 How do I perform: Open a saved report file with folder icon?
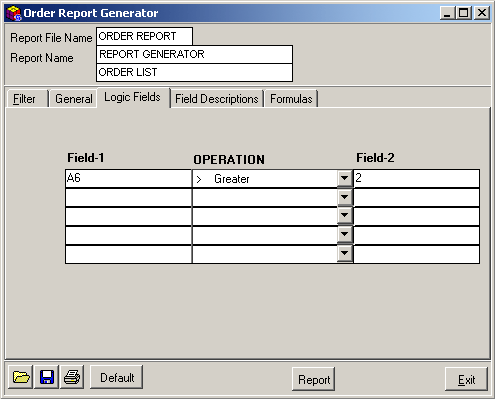[x=20, y=377]
